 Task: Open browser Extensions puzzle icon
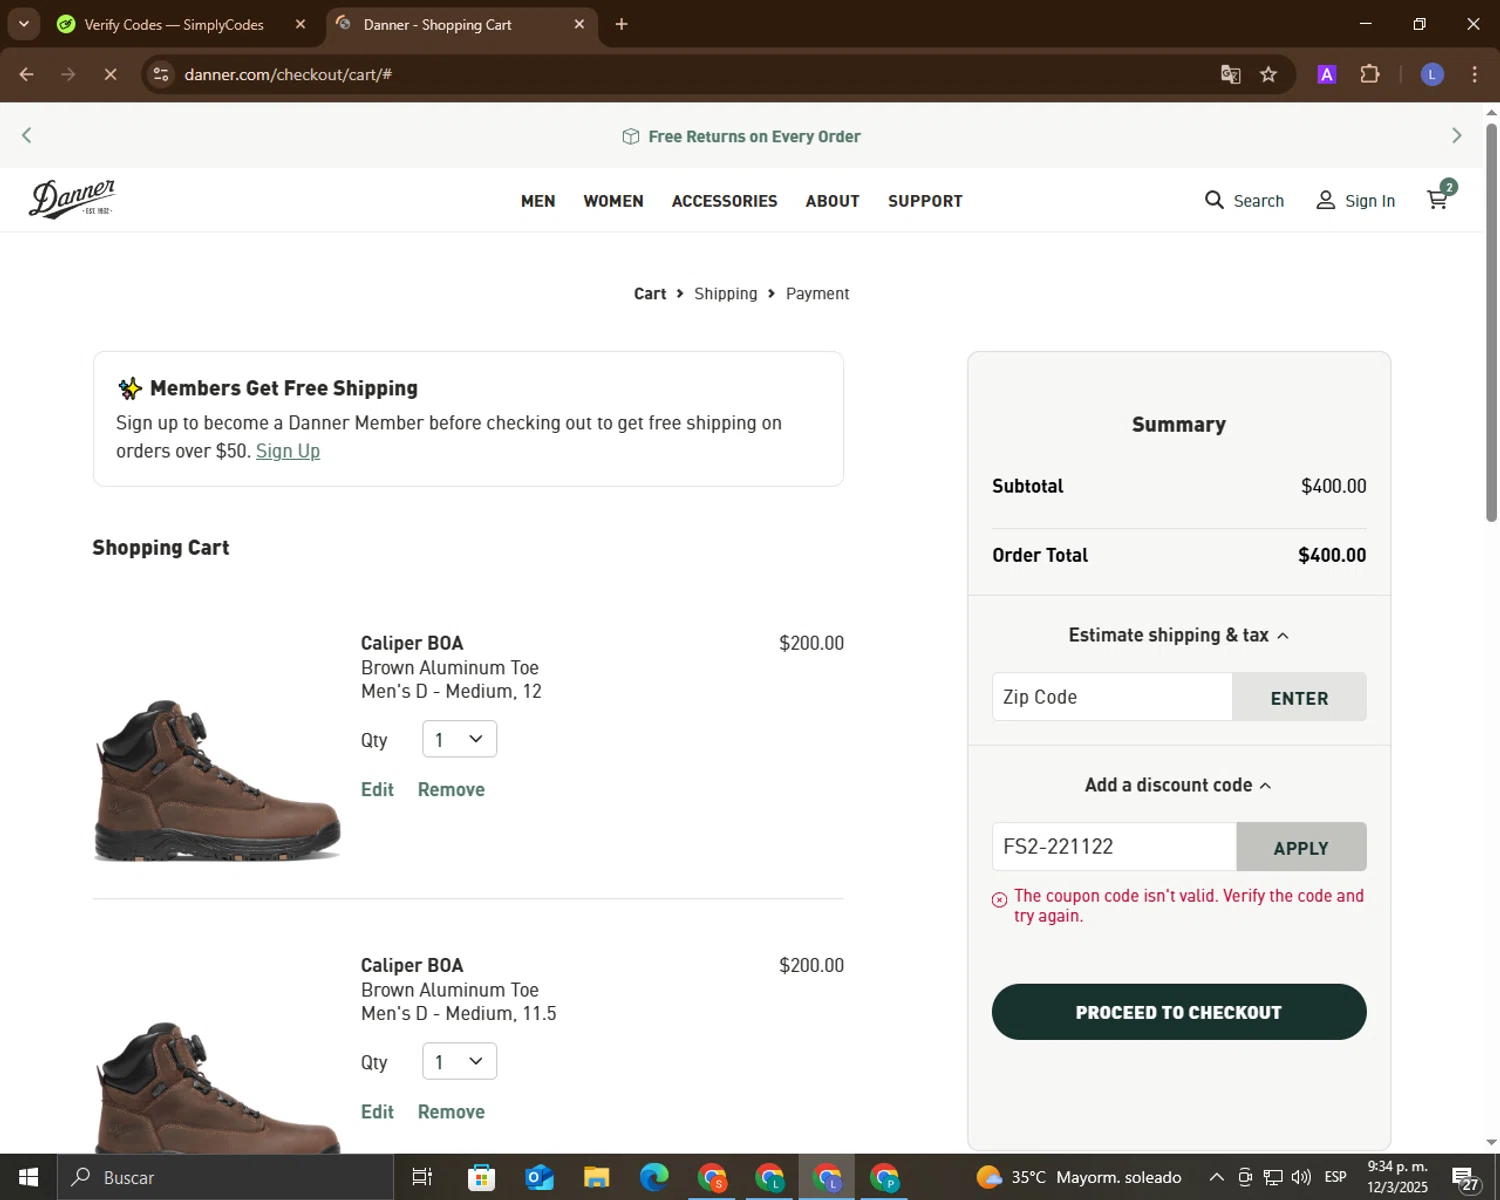1369,74
